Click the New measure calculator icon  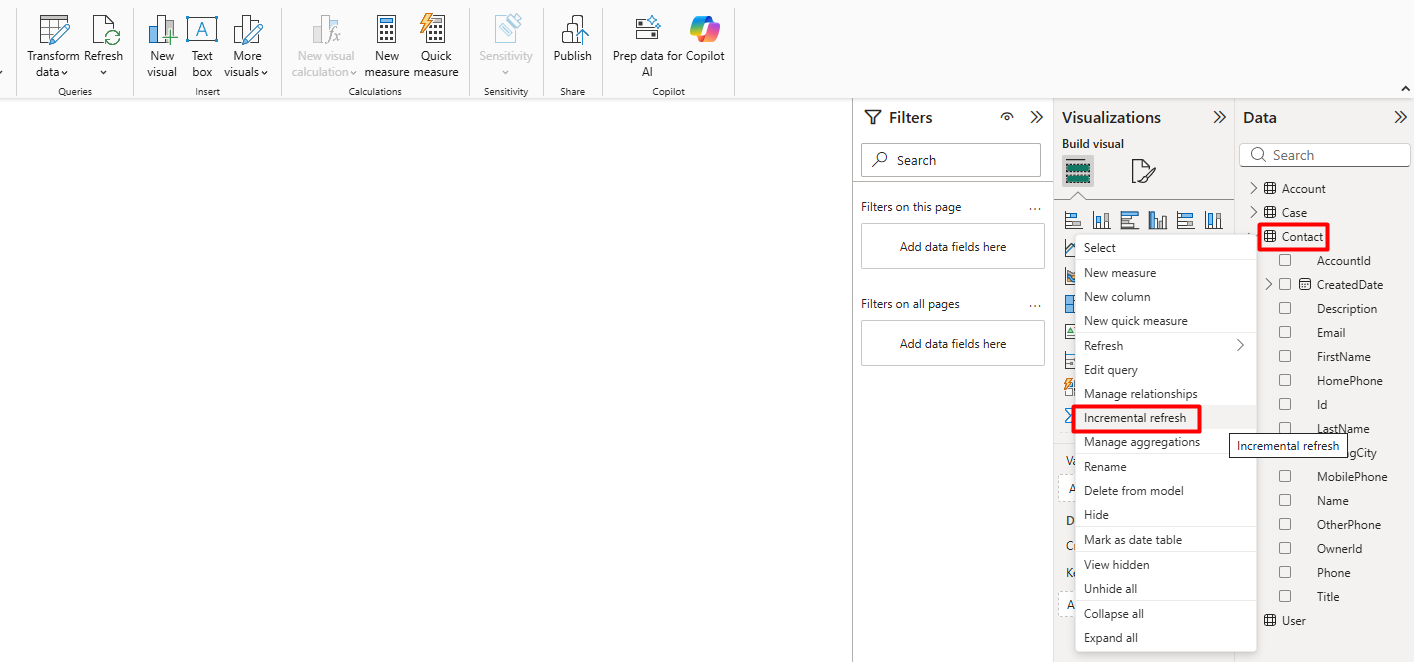pyautogui.click(x=386, y=30)
